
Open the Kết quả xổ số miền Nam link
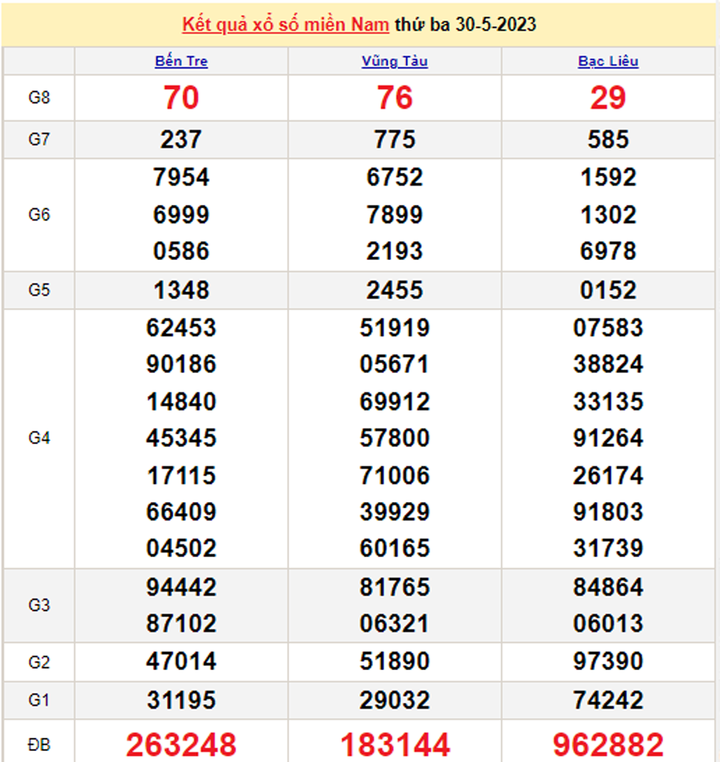click(286, 24)
